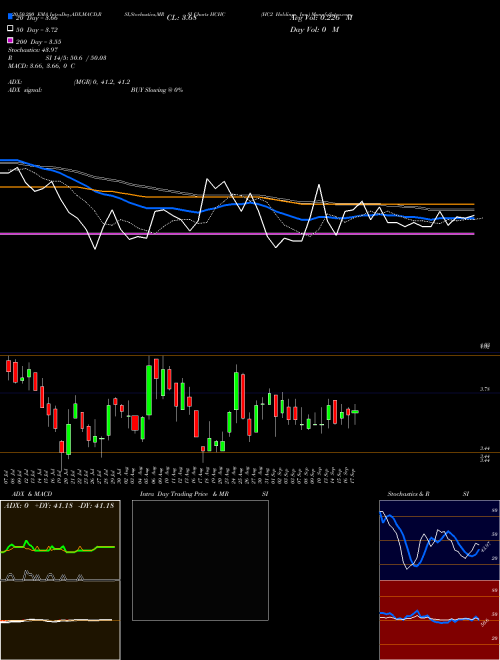Click the 'Stochastics & R' panel title
500x660 pixels.
[409, 494]
